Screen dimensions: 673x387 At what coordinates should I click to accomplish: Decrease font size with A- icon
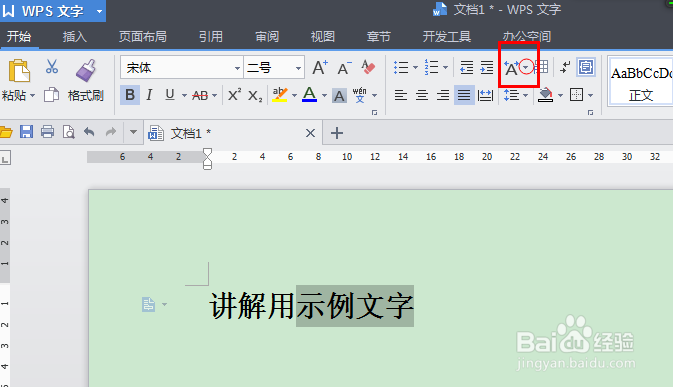(x=344, y=68)
